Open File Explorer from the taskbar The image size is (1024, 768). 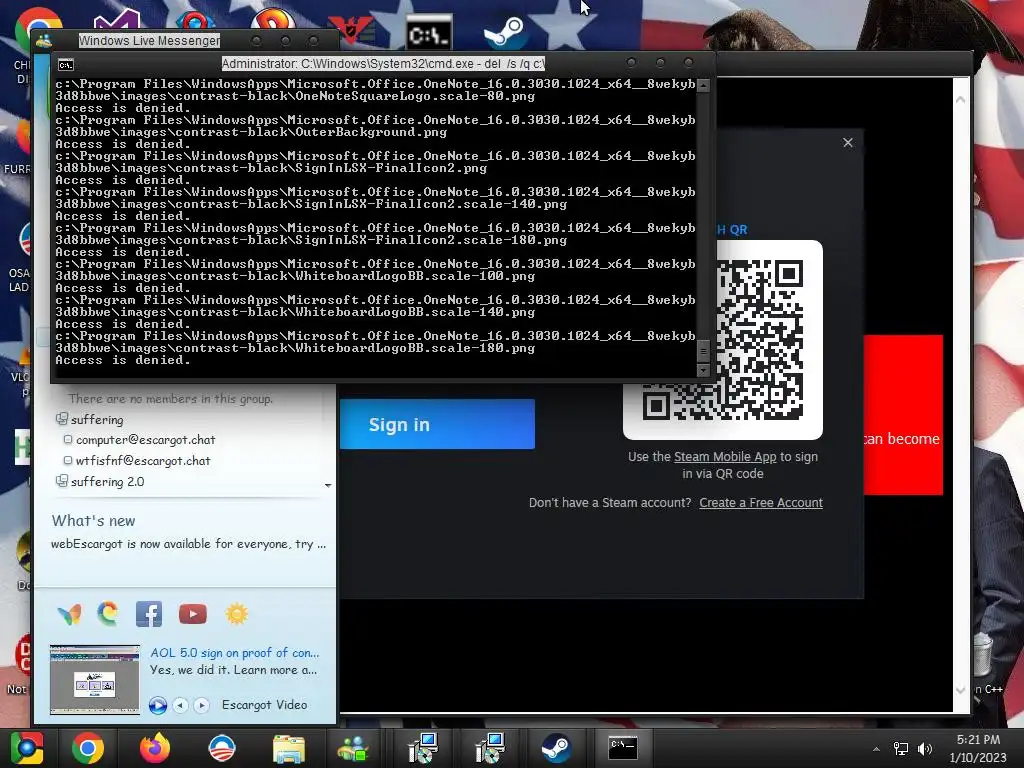point(289,749)
